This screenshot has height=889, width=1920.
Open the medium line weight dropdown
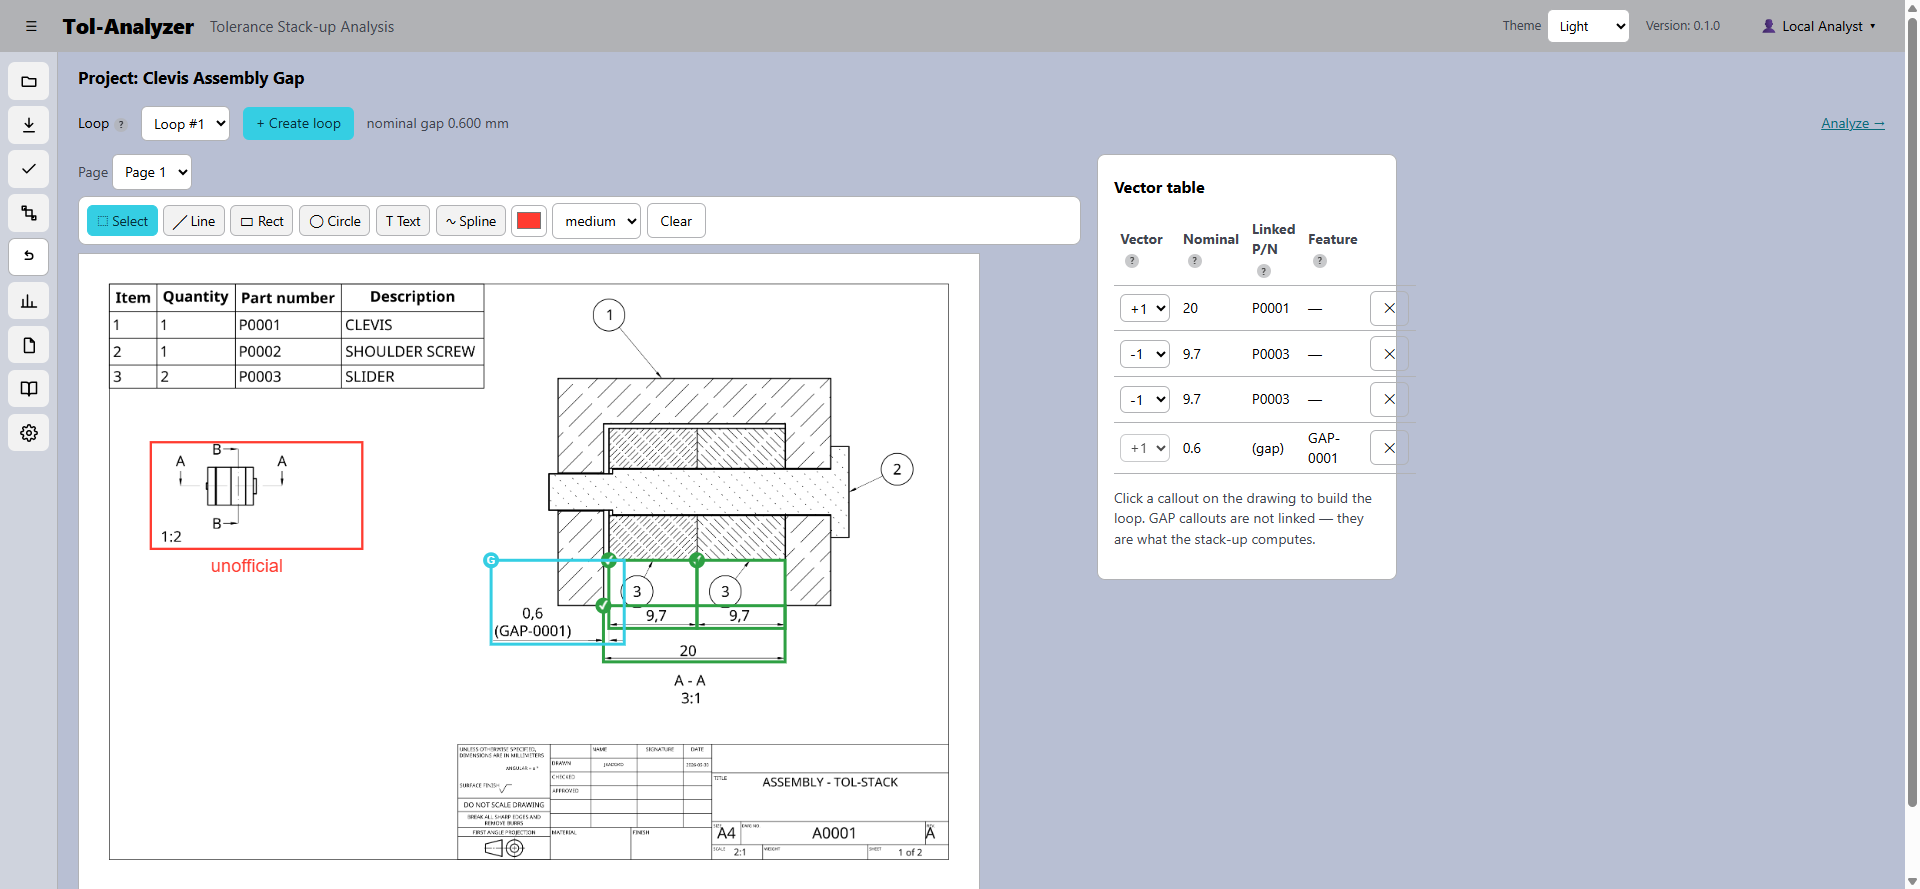[597, 221]
